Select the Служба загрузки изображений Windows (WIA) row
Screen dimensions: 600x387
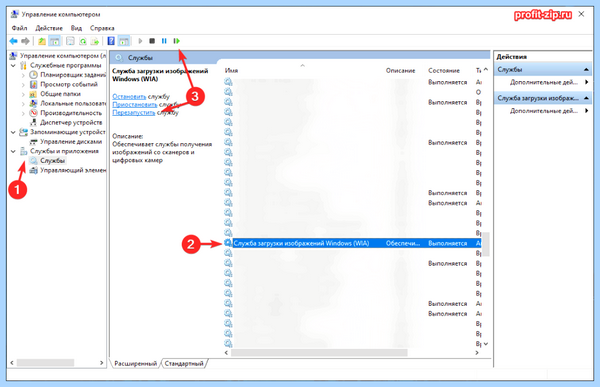[352, 243]
